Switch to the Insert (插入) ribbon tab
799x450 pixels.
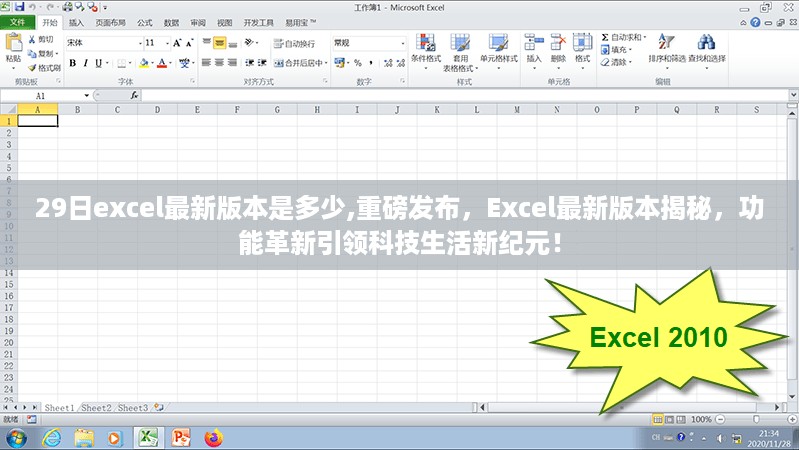click(x=76, y=21)
